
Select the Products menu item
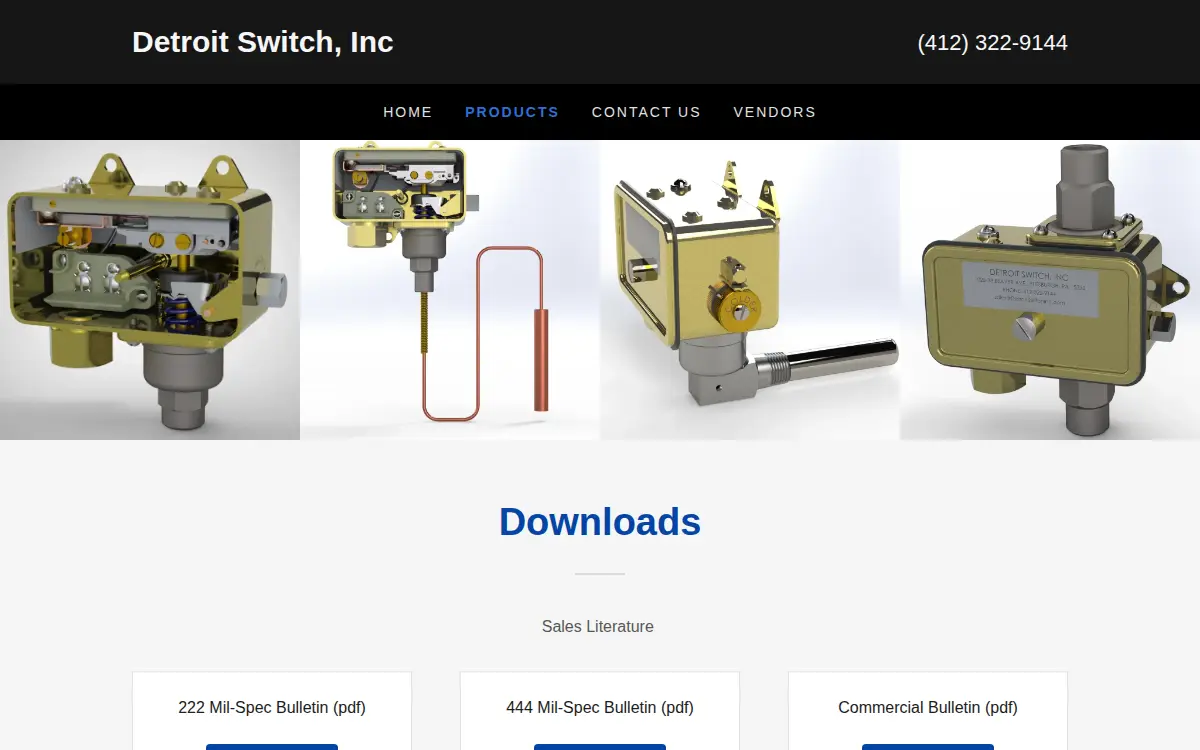point(512,112)
